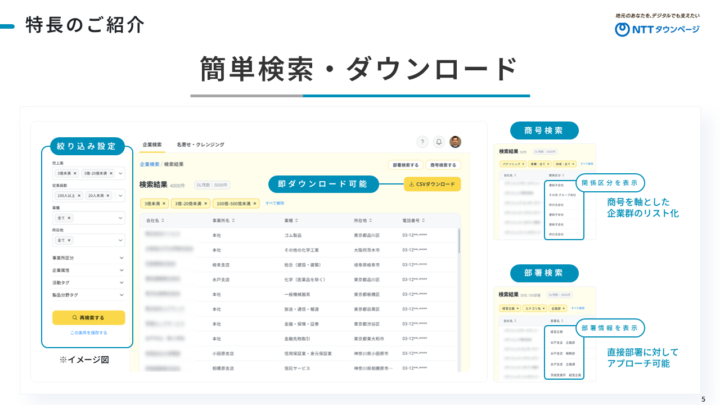Expand the 企業属性 filter section

click(x=120, y=270)
